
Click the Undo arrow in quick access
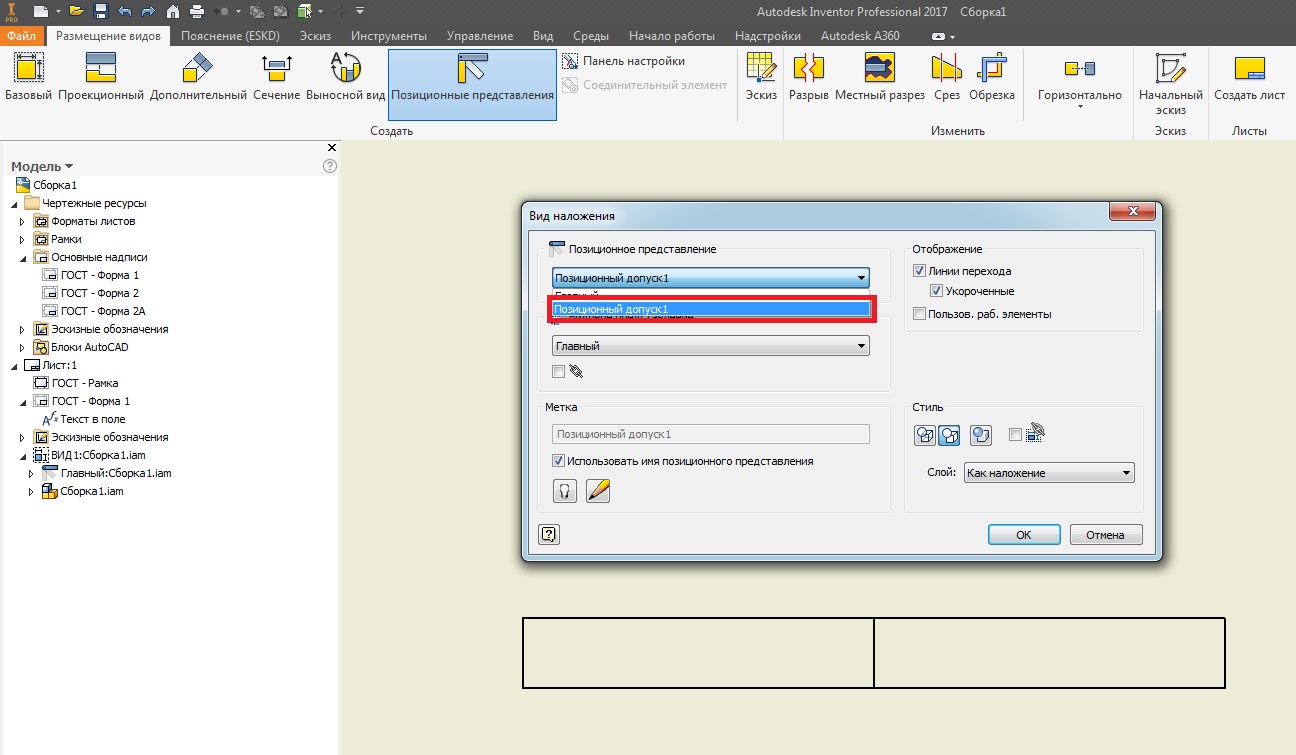(124, 11)
